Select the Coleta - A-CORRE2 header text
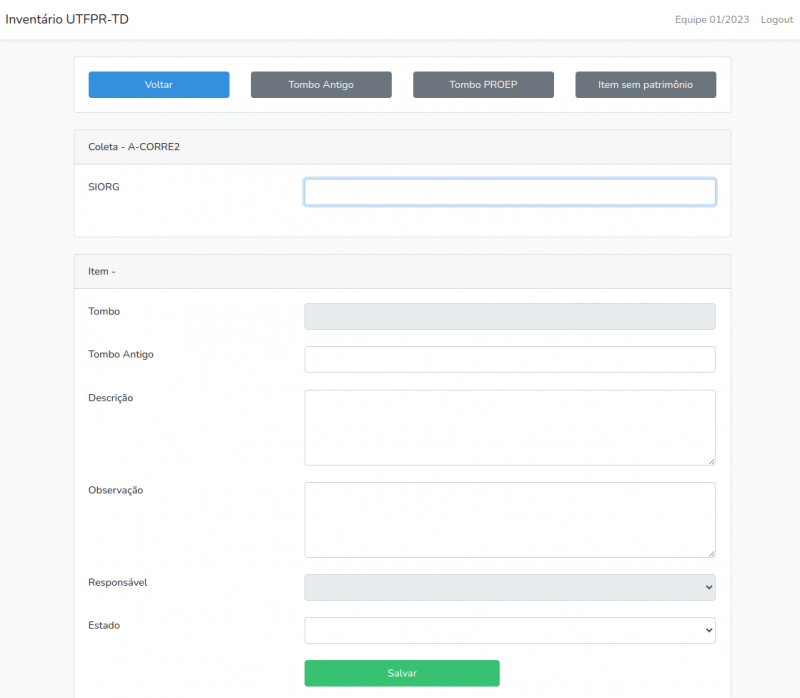800x698 pixels. coord(134,147)
